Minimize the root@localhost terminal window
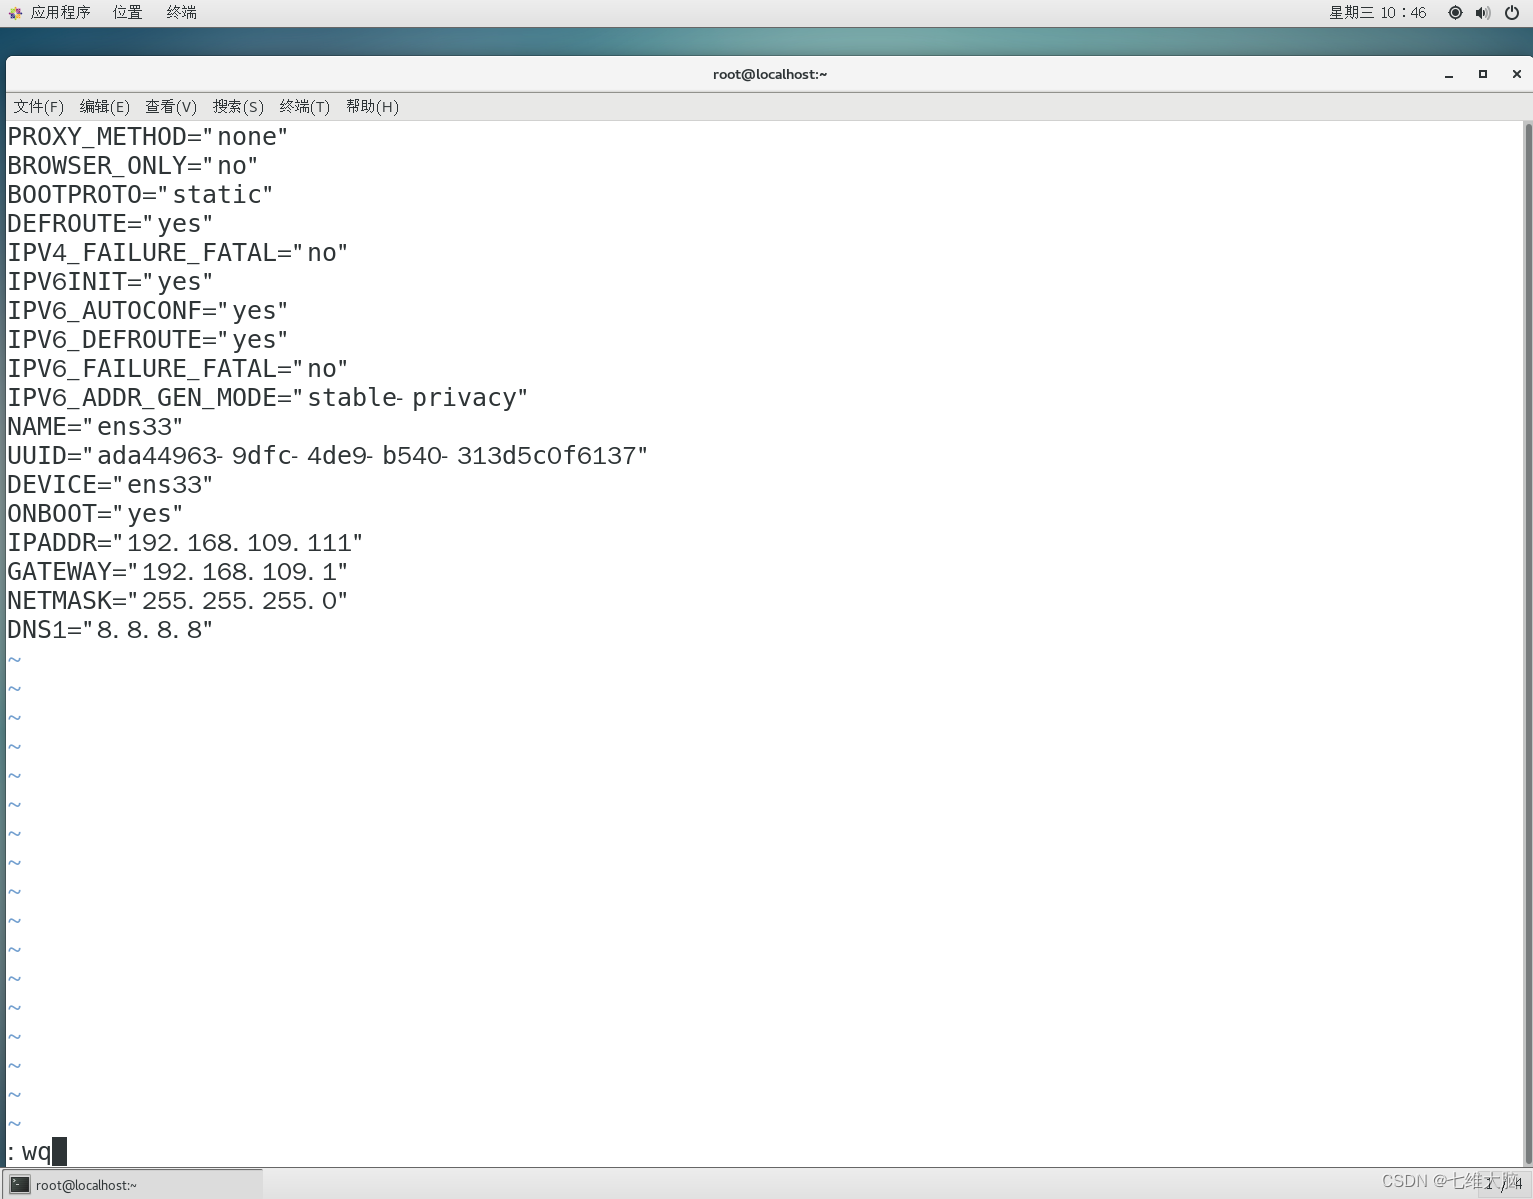 (x=1449, y=75)
